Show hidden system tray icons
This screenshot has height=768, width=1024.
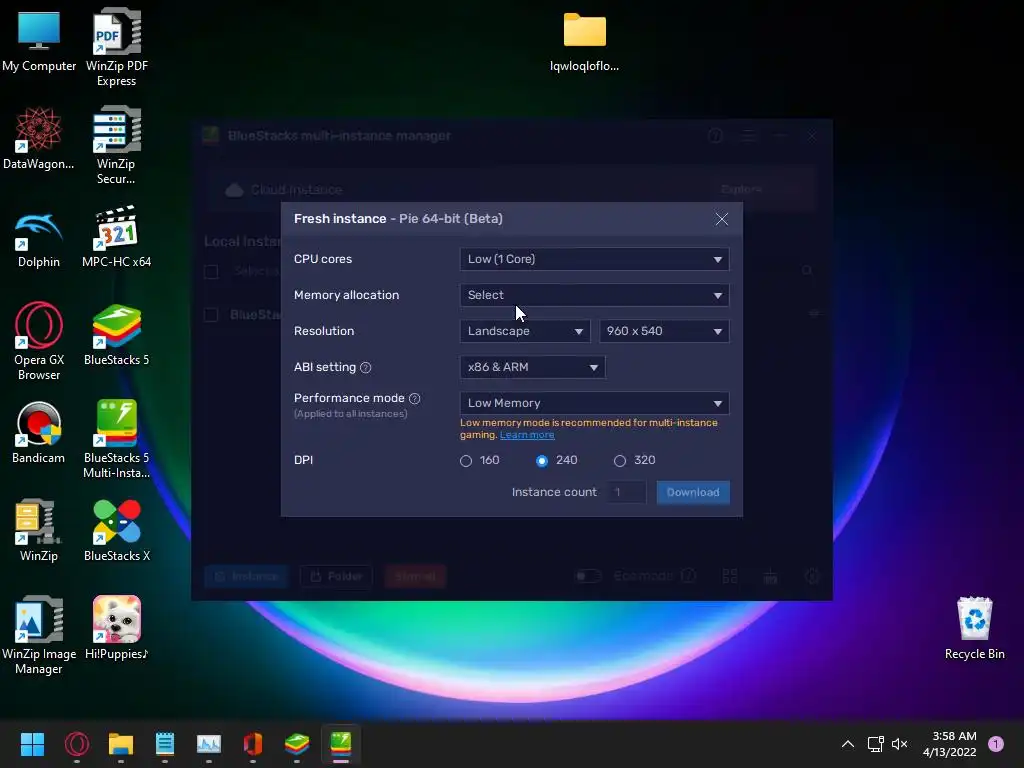[848, 744]
